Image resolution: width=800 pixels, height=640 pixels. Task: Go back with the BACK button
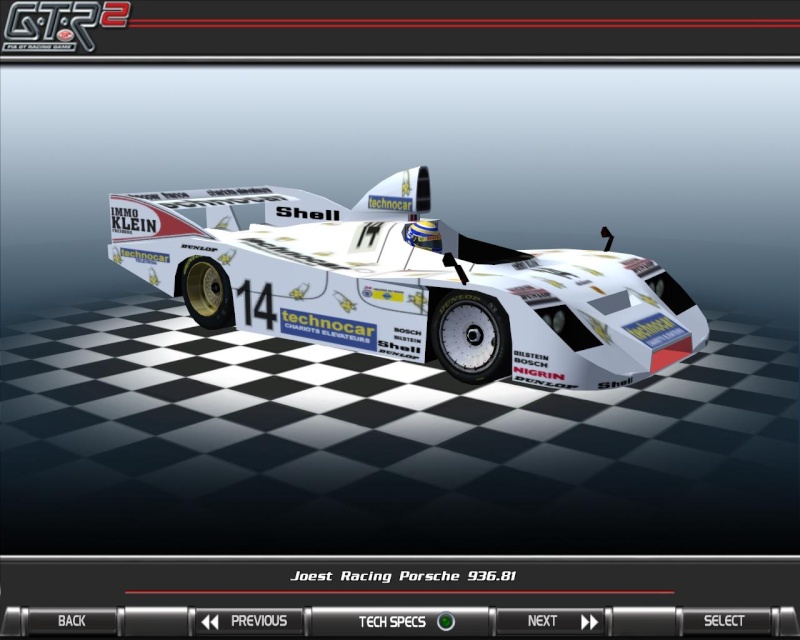(72, 621)
